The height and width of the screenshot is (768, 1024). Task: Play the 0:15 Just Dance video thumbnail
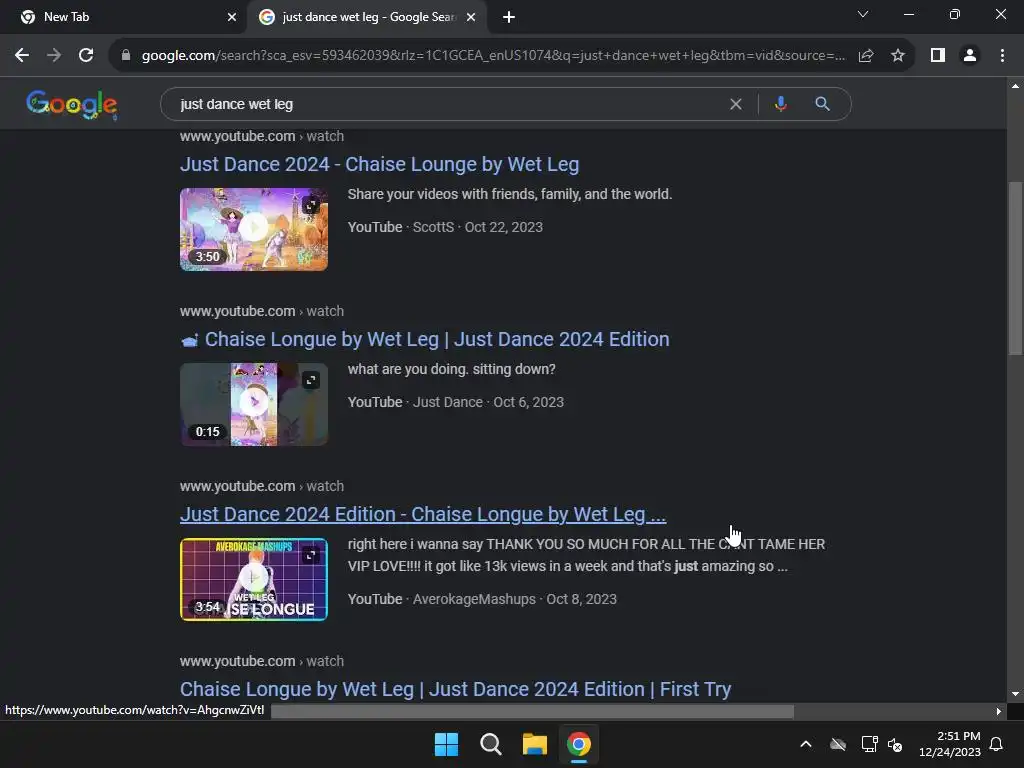[253, 404]
